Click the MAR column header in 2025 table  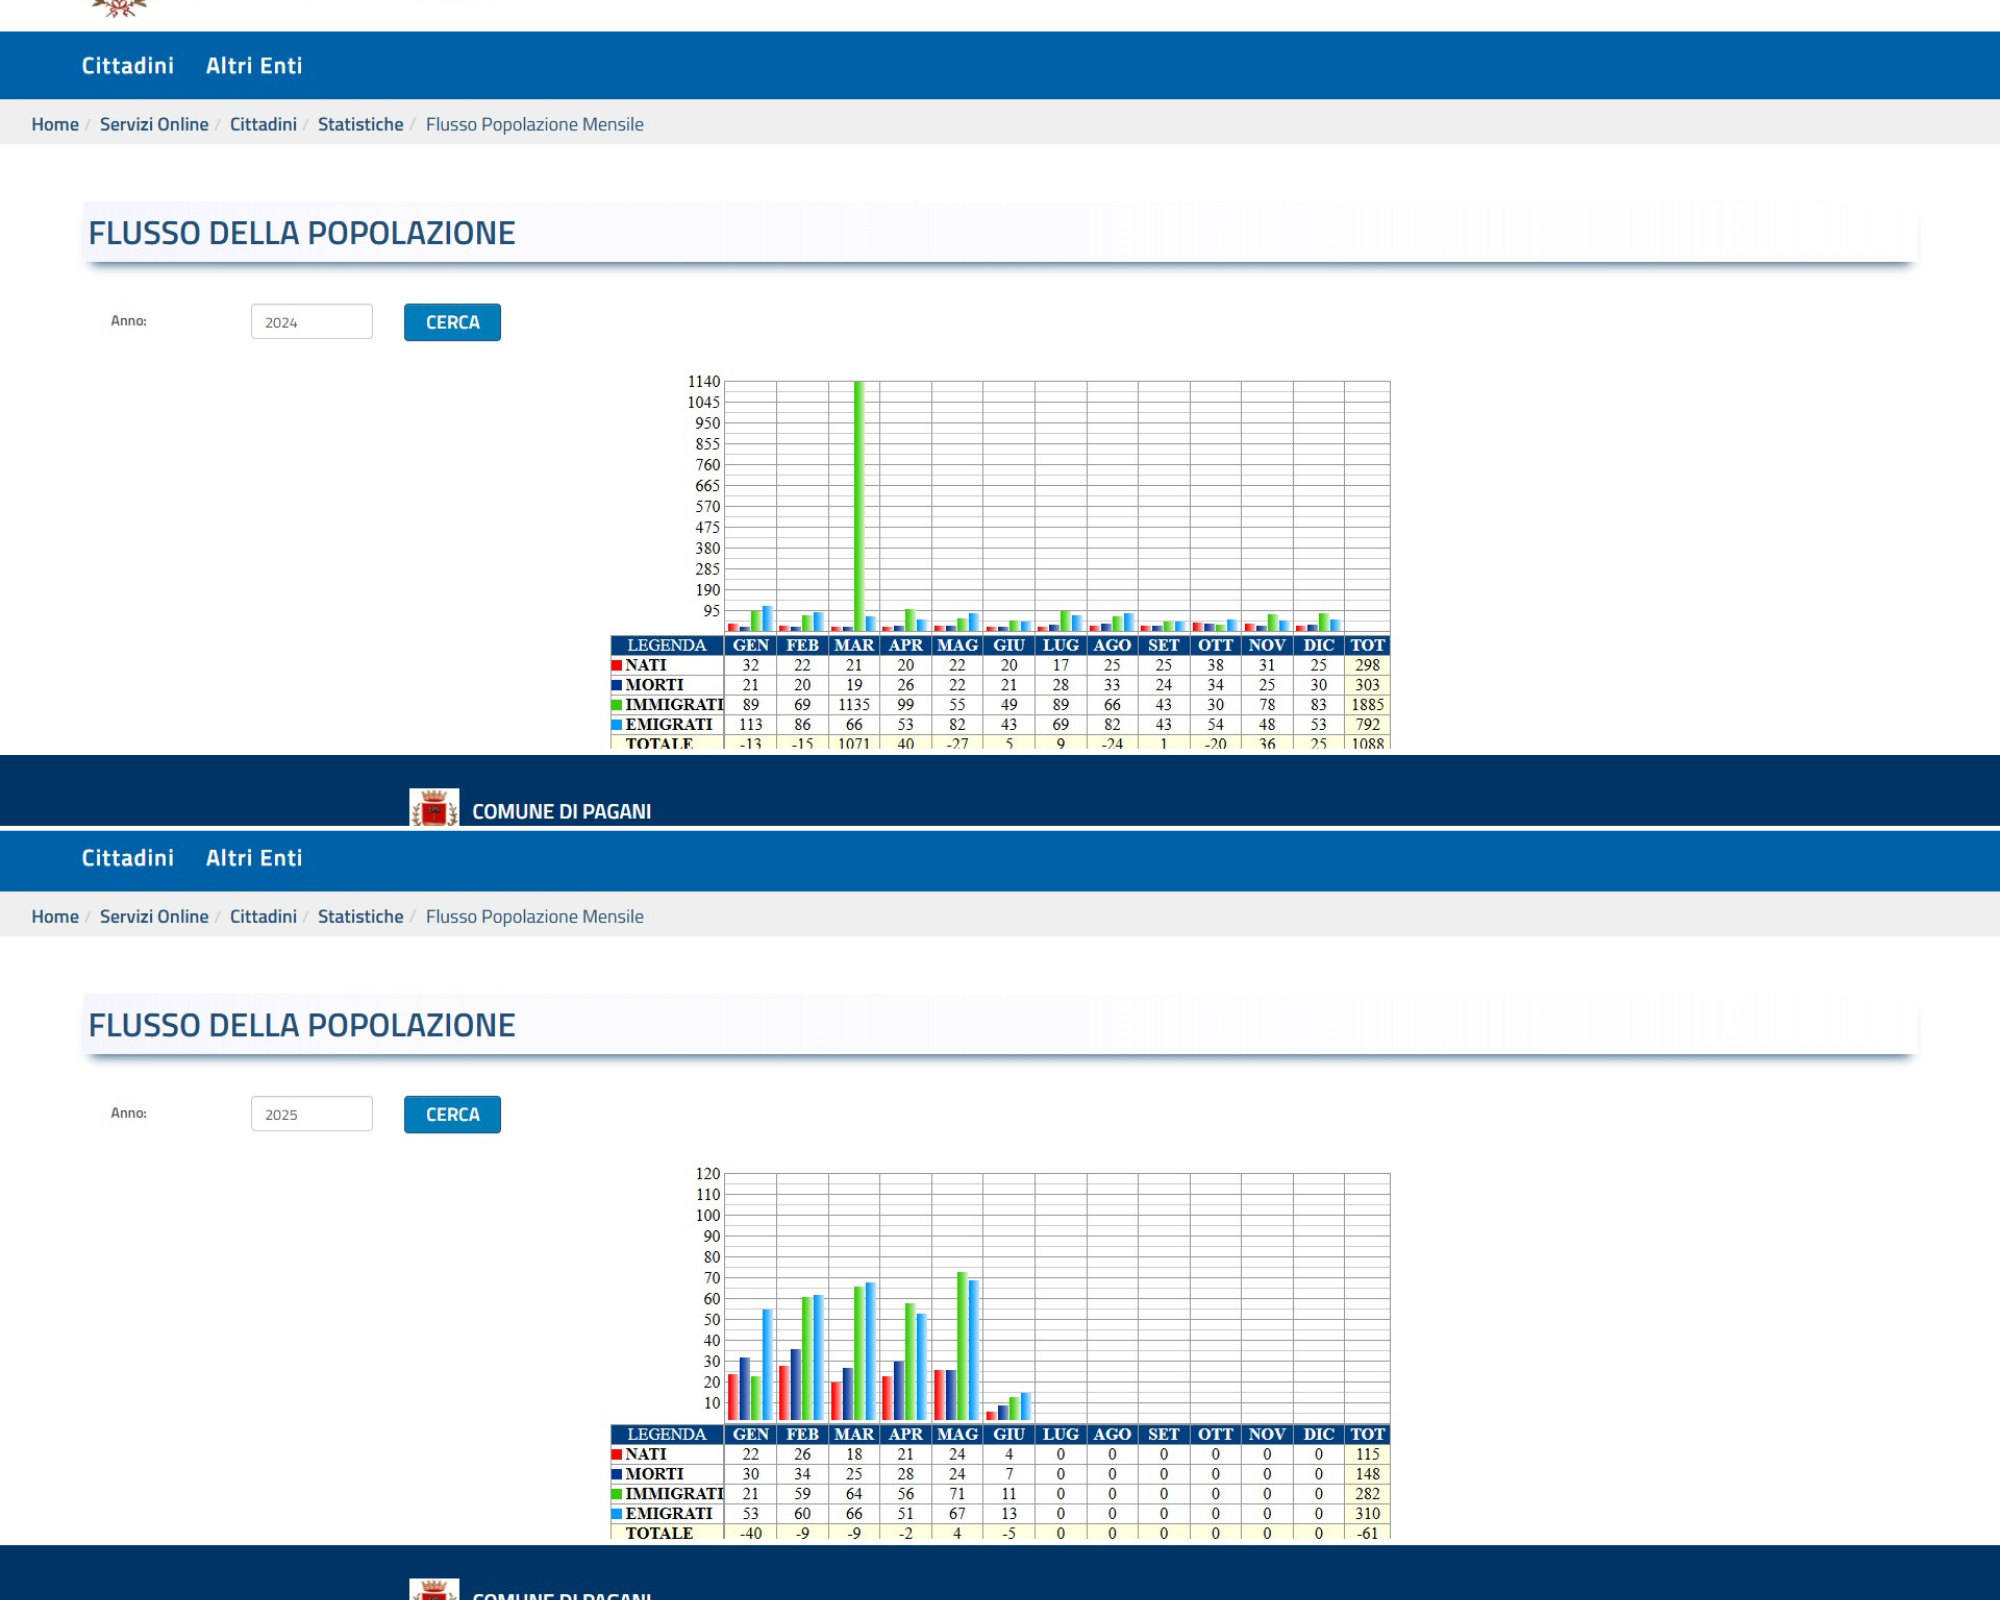point(854,1434)
